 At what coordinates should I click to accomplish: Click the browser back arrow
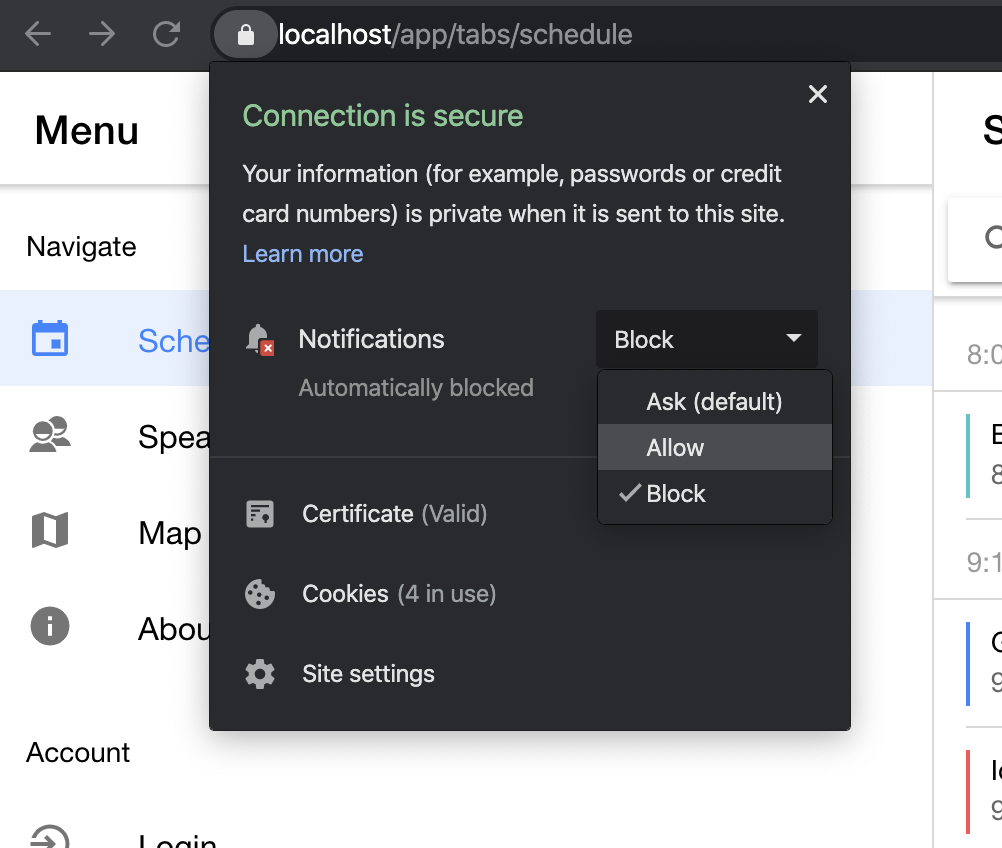[x=38, y=34]
